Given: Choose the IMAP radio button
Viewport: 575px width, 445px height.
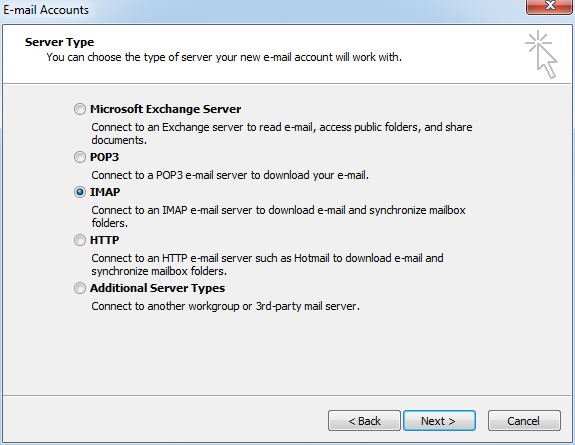Looking at the screenshot, I should click(x=80, y=192).
